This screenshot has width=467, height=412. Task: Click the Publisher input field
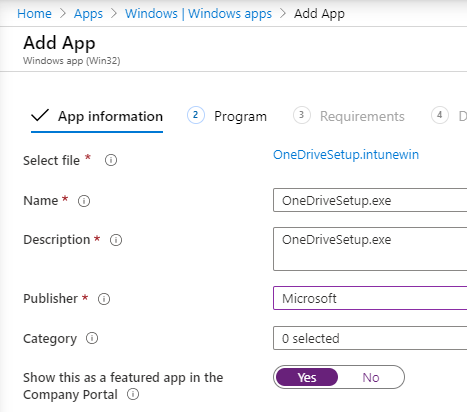370,298
